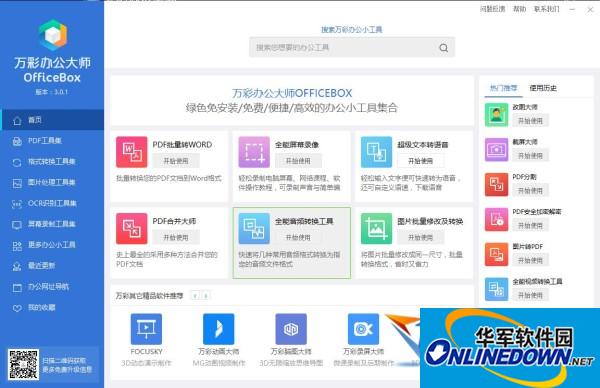Open PDF工具集 in the sidebar
This screenshot has height=388, width=600.
[52, 141]
